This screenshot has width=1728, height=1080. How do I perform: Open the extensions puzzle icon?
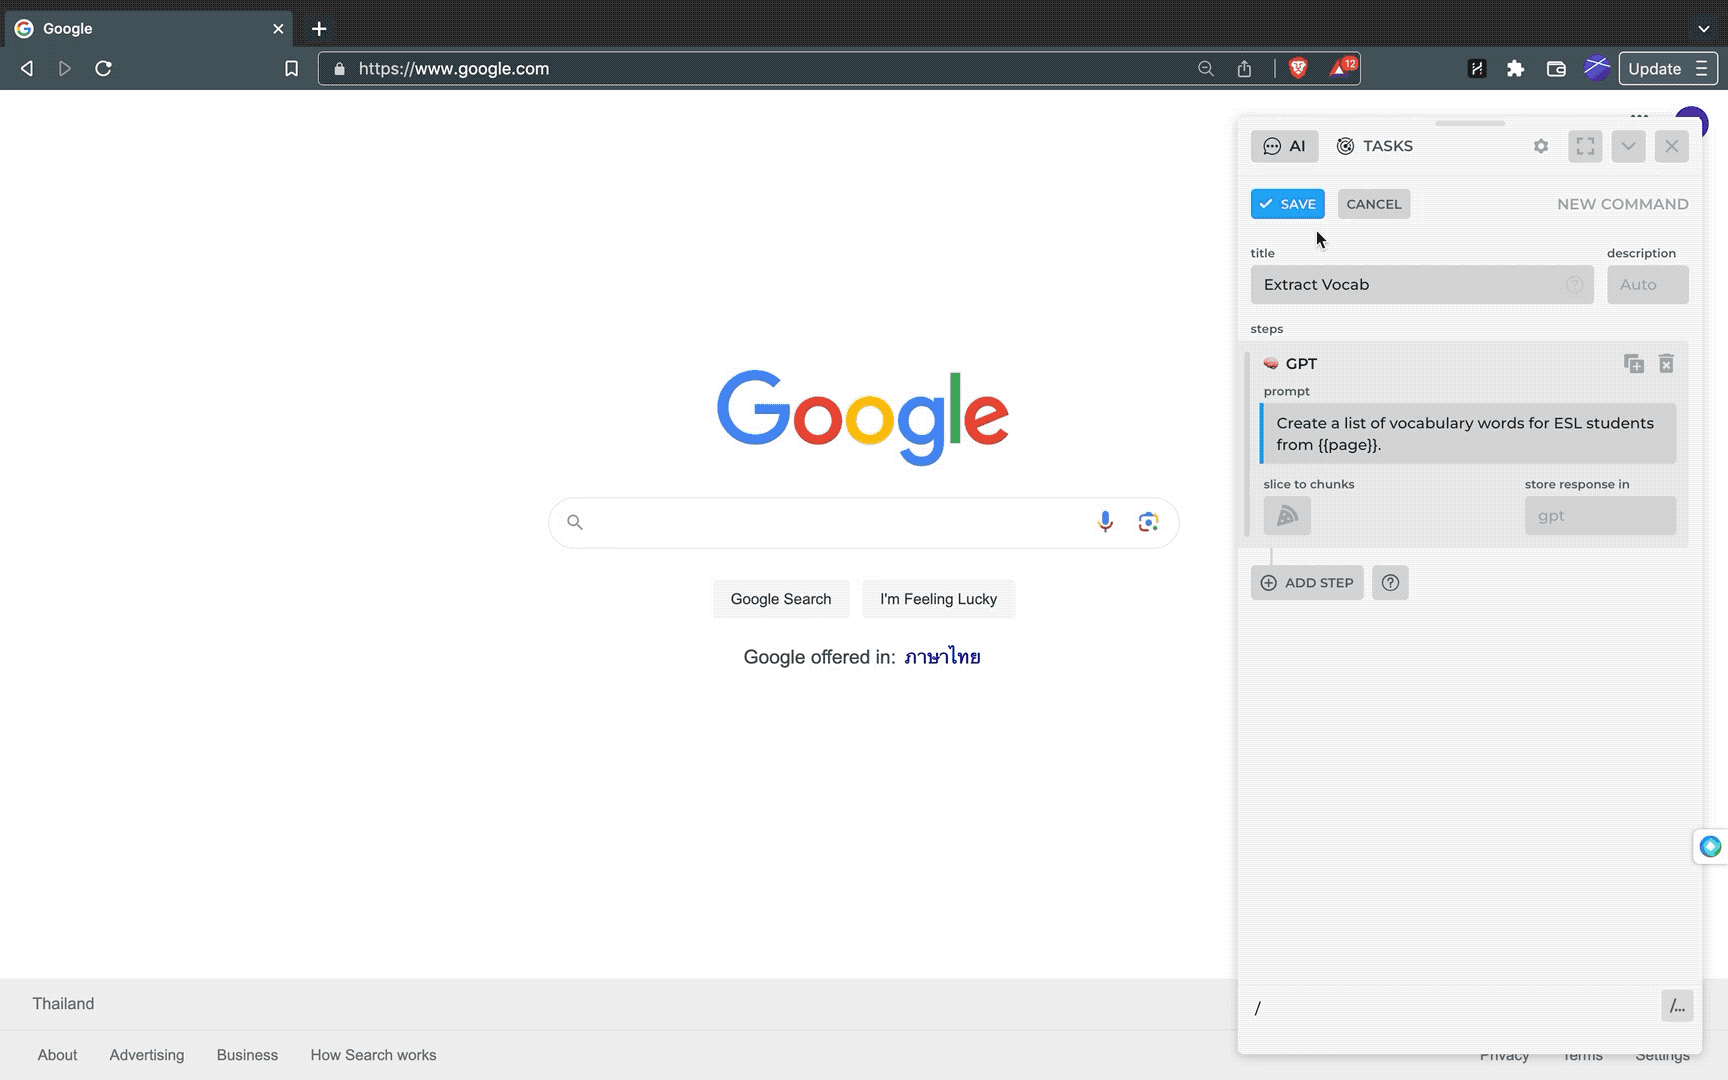coord(1516,69)
